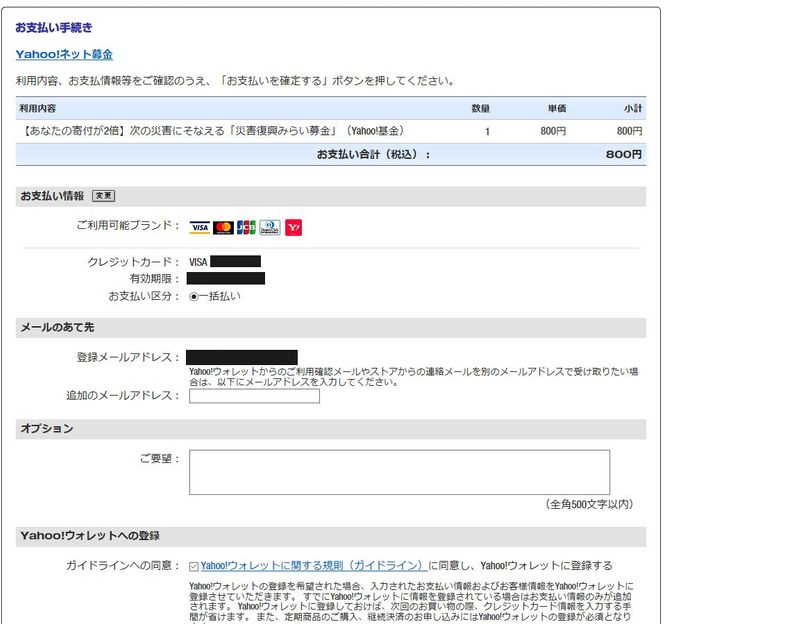This screenshot has width=800, height=624.
Task: Toggle the Yahoo!ウォレット guideline agreement checkbox
Action: coord(194,566)
